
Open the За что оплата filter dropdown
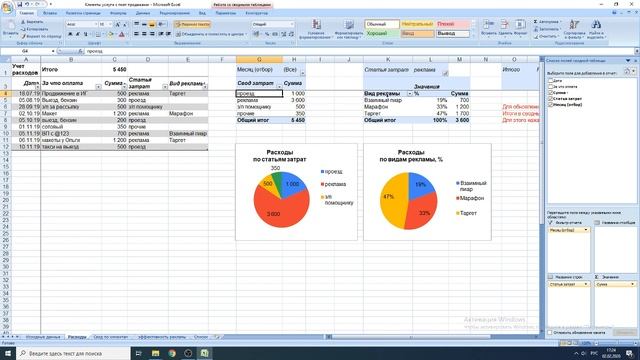[98, 87]
